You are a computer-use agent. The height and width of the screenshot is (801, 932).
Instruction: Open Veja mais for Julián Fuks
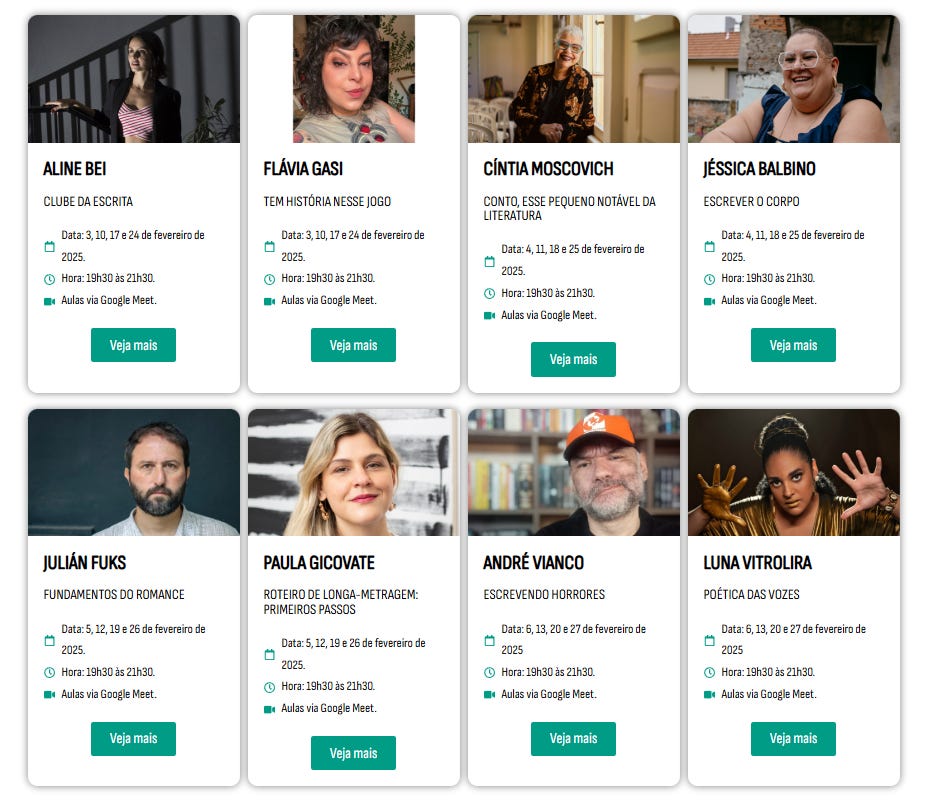133,739
